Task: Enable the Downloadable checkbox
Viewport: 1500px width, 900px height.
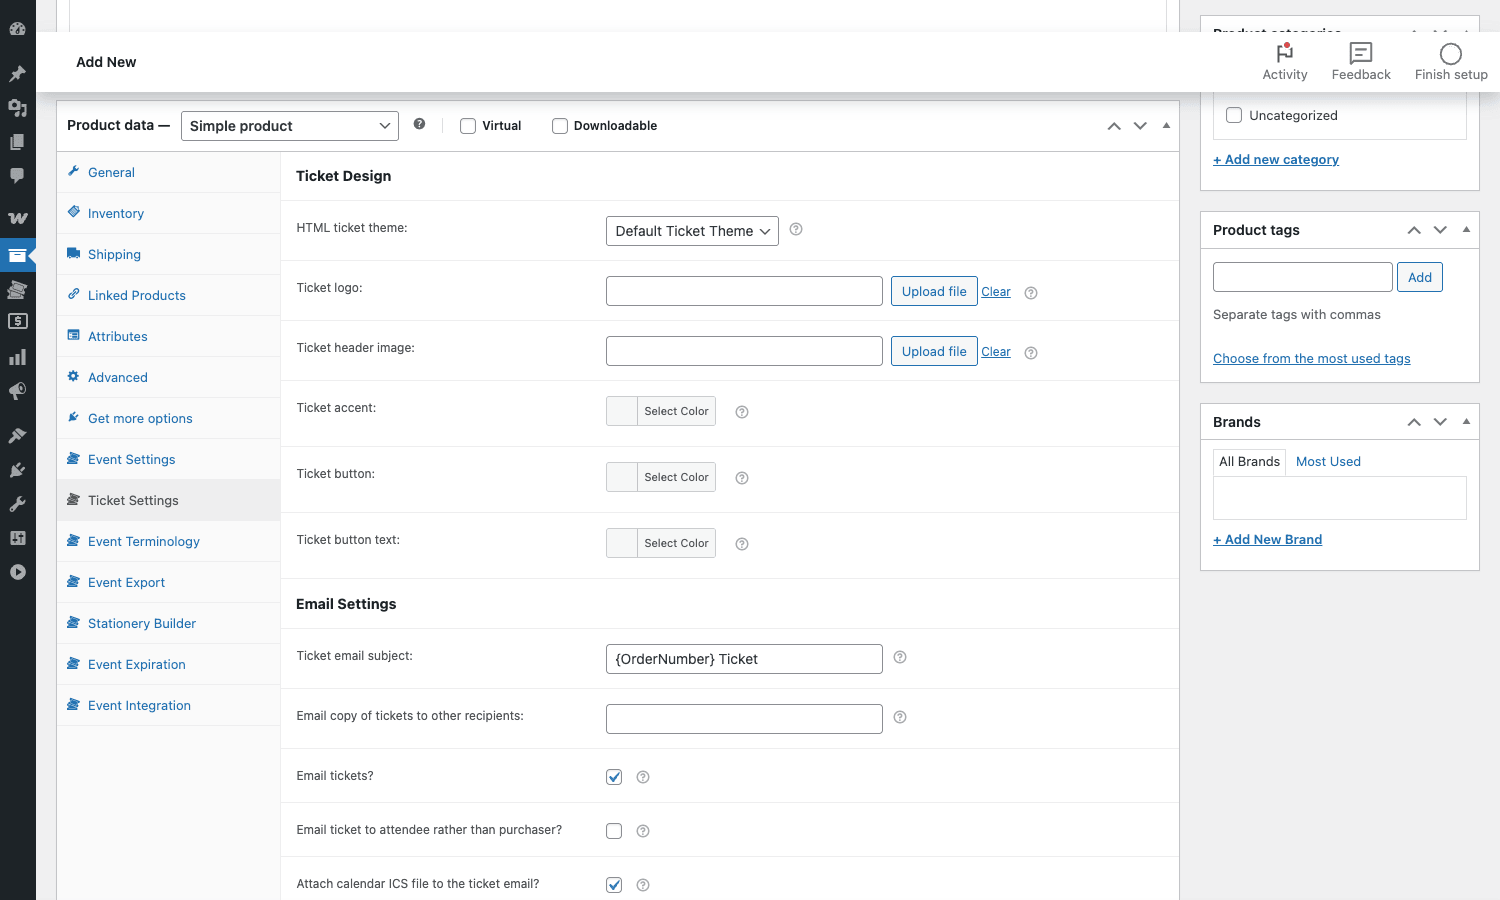Action: [560, 126]
